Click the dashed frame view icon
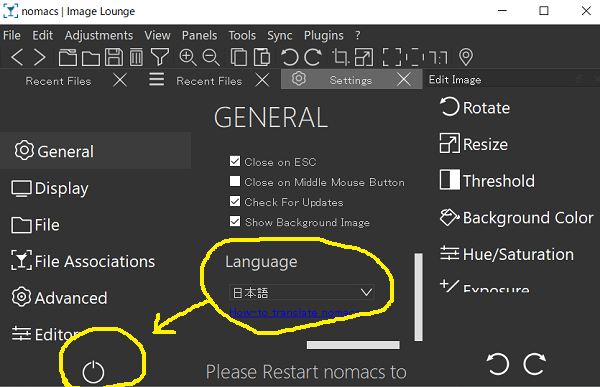The height and width of the screenshot is (387, 600). (x=414, y=57)
